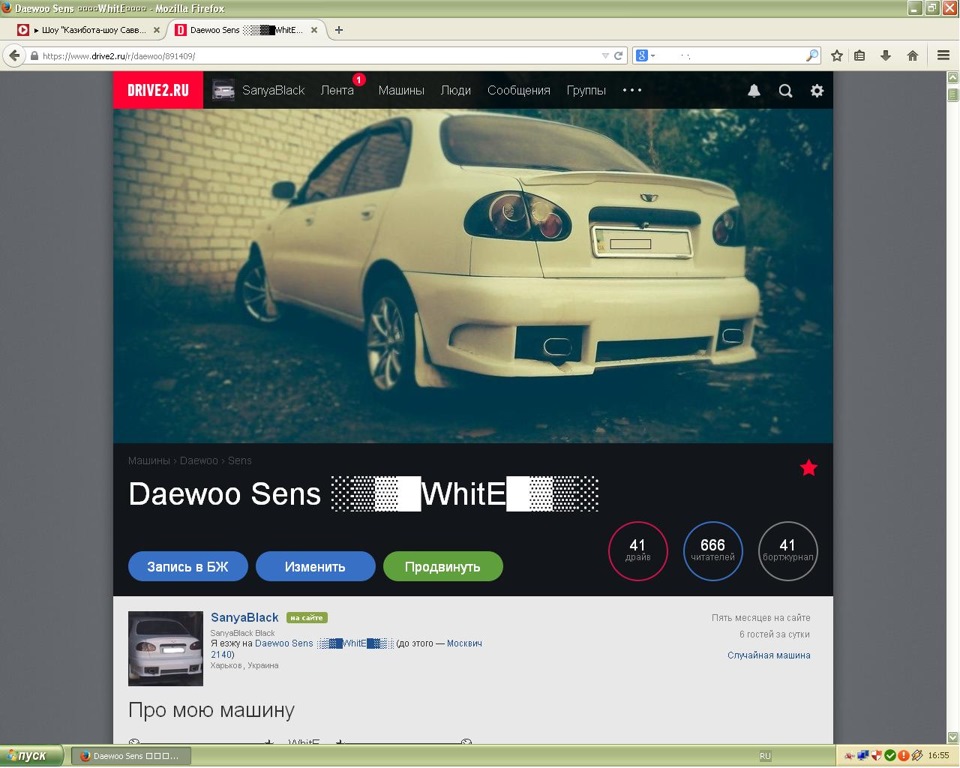Click the green Продвинуть button
Viewport: 960px width, 768px height.
click(x=443, y=567)
